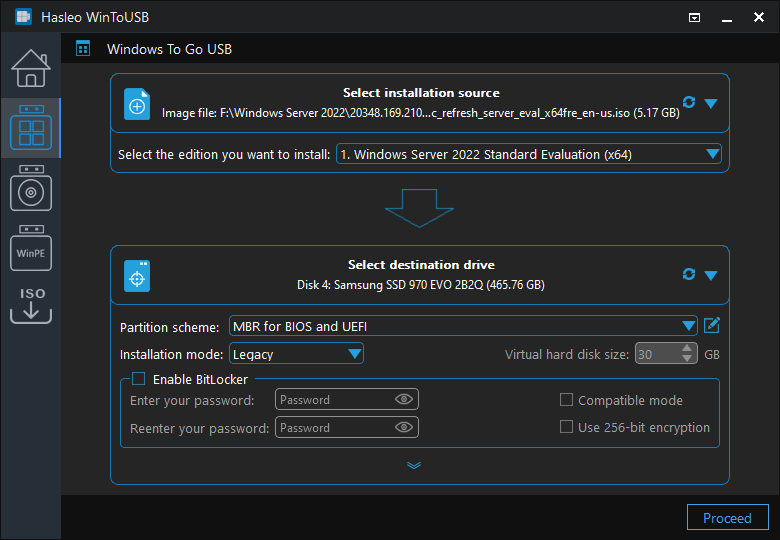Show the reentered password via eye icon
Viewport: 780px width, 540px height.
pyautogui.click(x=404, y=427)
